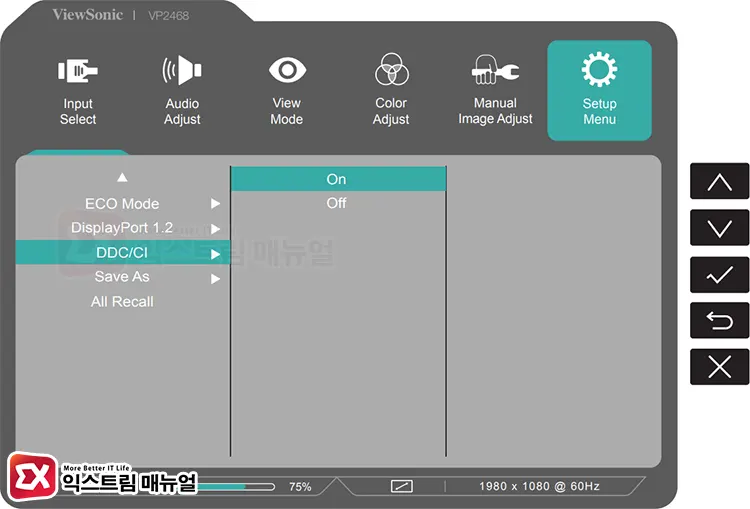Open the Audio Adjust speaker icon
Screen dimensions: 750x509
coord(182,71)
